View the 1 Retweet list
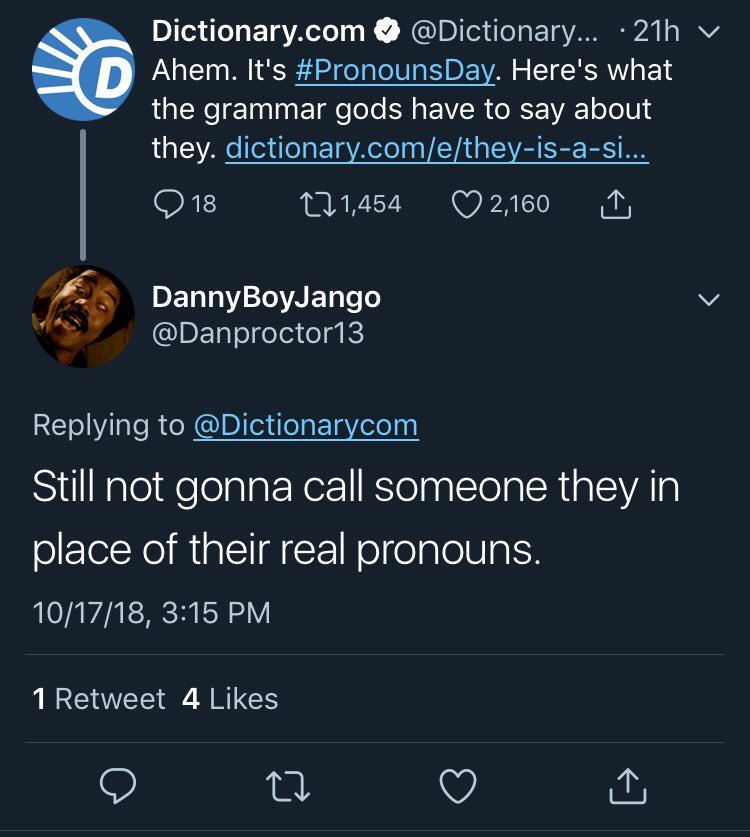The image size is (750, 837). (x=99, y=698)
